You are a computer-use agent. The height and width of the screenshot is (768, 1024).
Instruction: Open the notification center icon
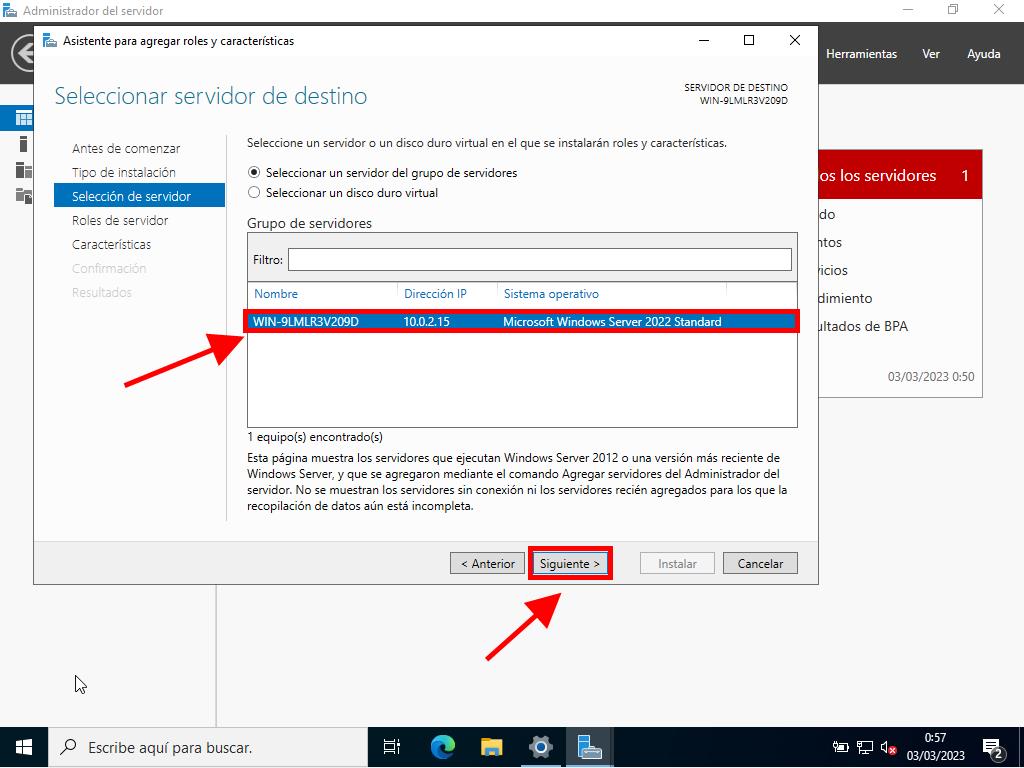(x=994, y=747)
